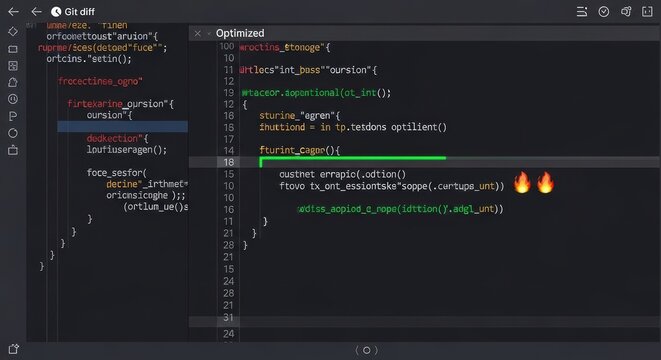Click left pane line 'loutiuseragen();'

click(x=127, y=150)
